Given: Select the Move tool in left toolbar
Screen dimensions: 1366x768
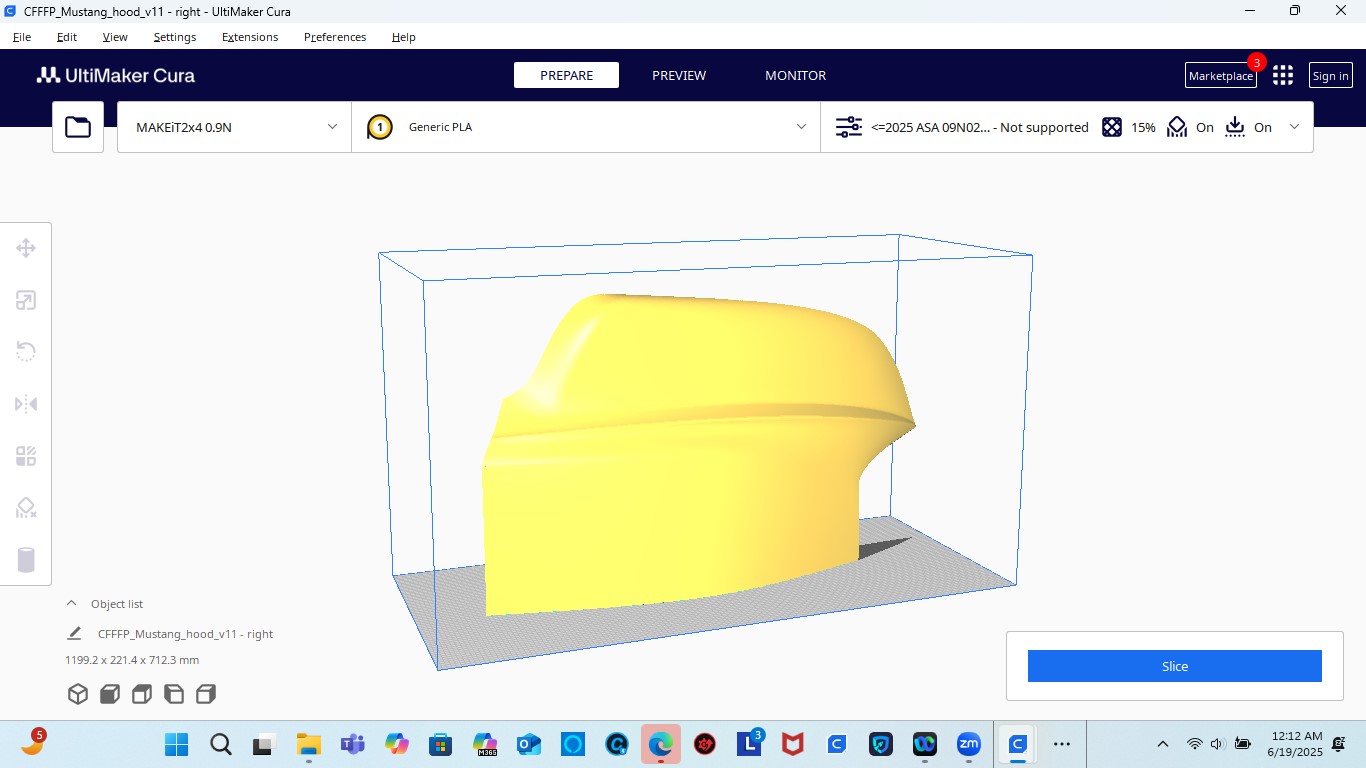Looking at the screenshot, I should tap(26, 248).
